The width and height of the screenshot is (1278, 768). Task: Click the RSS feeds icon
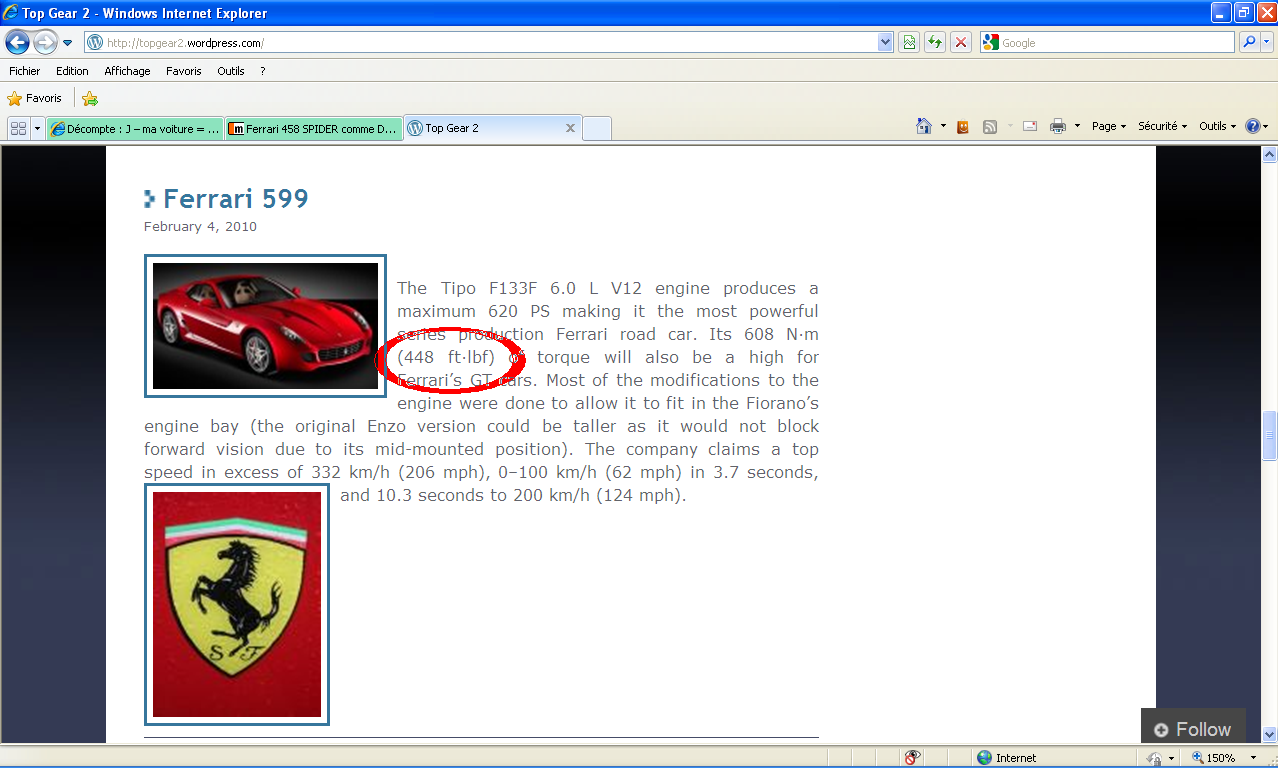990,127
